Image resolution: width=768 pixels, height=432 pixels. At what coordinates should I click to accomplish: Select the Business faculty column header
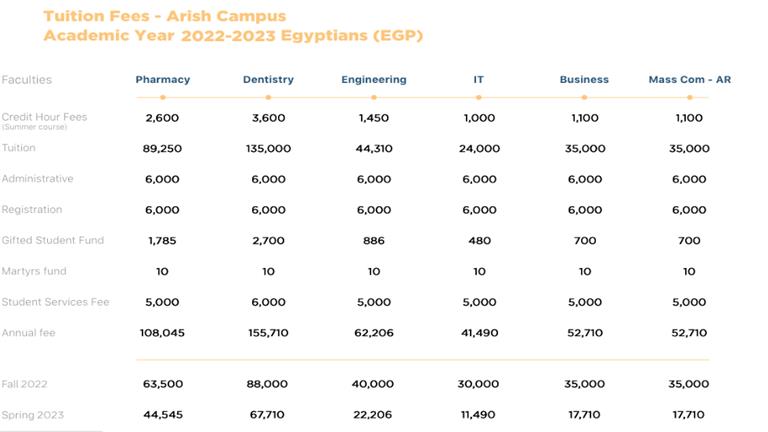(584, 80)
